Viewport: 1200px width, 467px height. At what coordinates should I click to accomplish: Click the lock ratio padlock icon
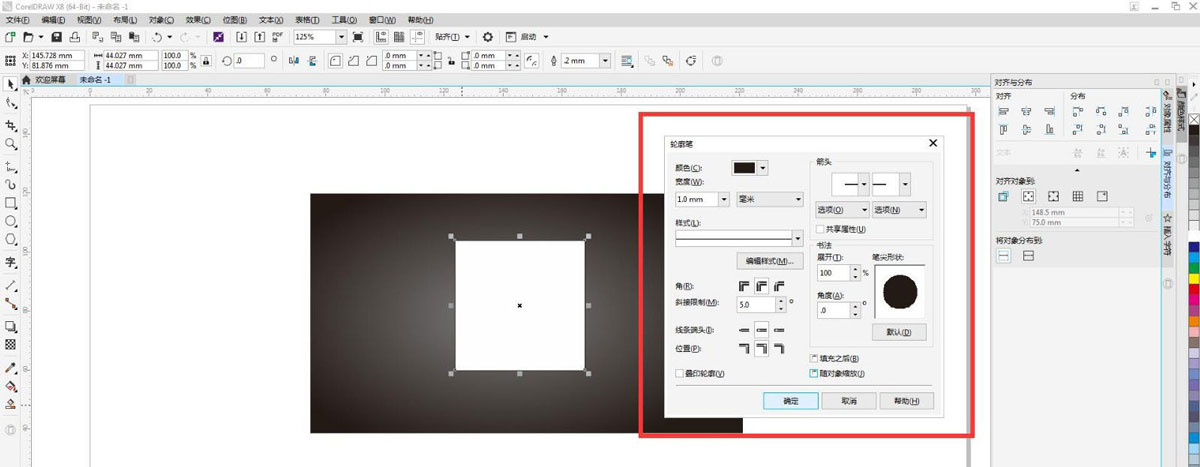pyautogui.click(x=205, y=61)
